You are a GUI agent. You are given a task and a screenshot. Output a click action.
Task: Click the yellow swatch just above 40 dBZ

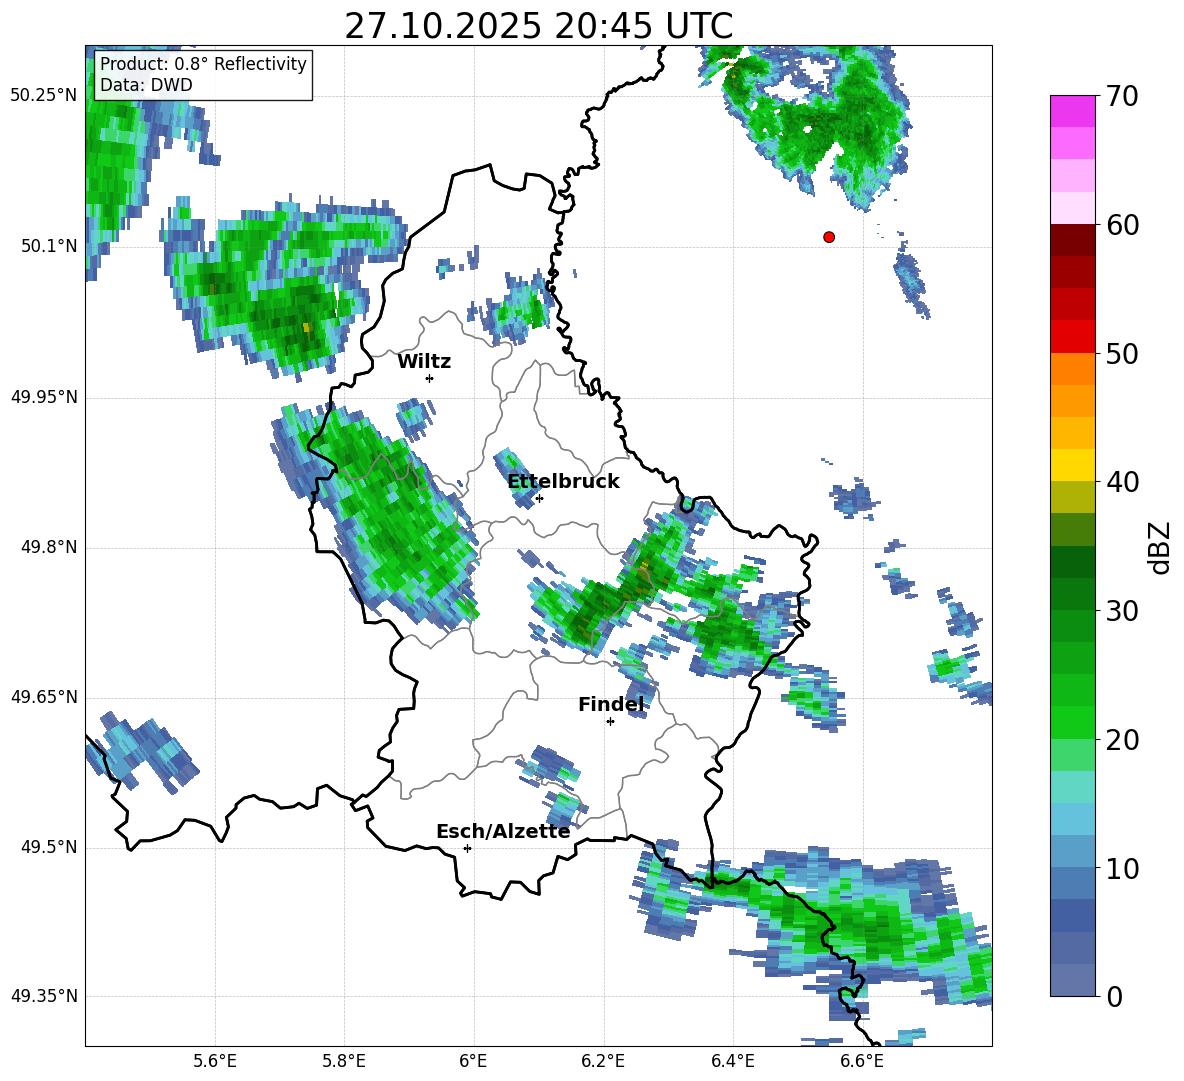pyautogui.click(x=1072, y=465)
